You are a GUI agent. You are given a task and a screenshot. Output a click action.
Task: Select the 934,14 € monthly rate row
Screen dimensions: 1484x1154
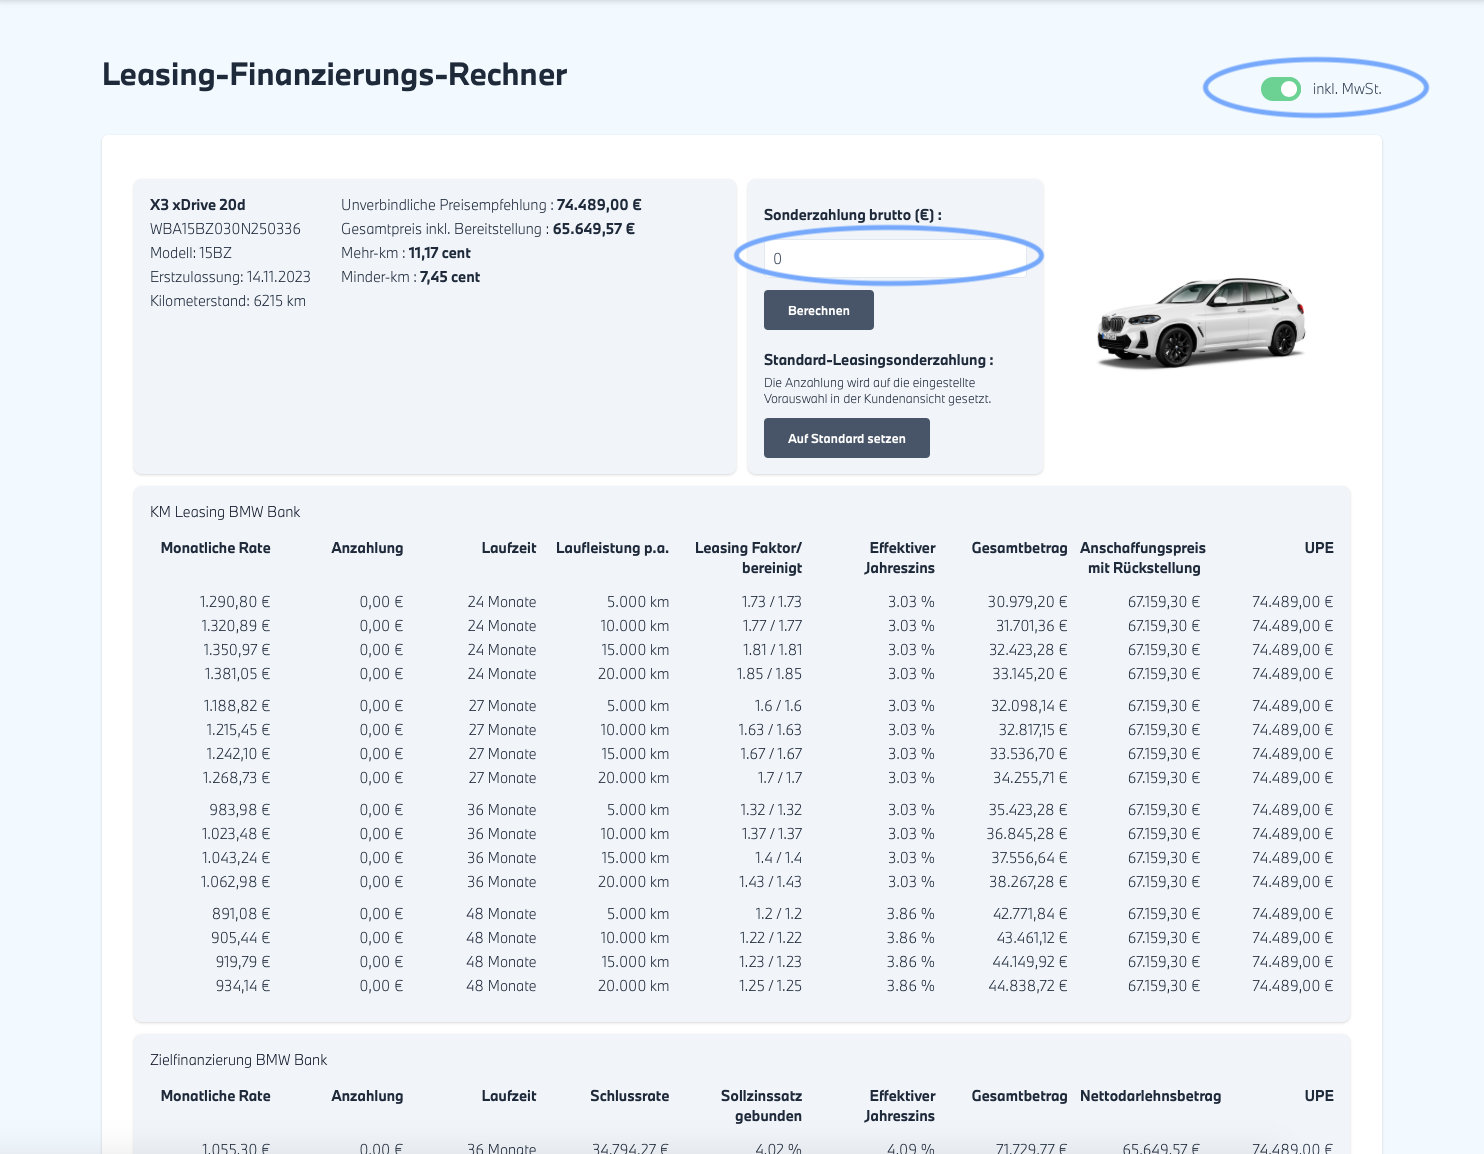click(x=243, y=986)
